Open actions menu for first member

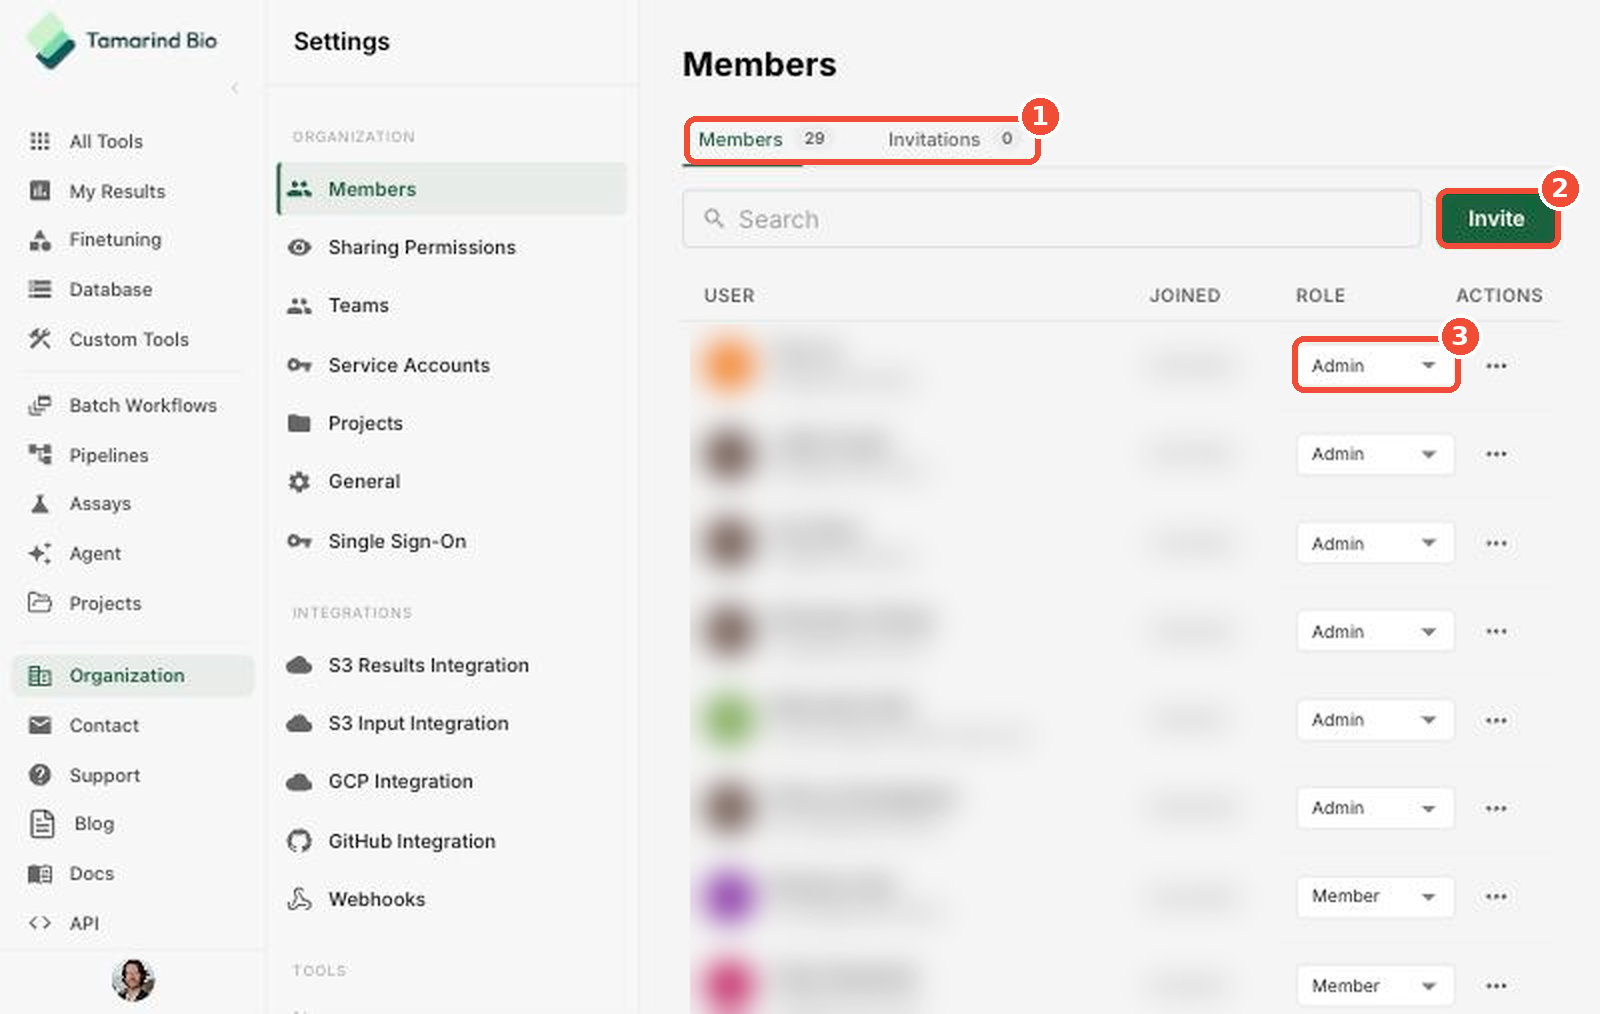click(x=1496, y=366)
